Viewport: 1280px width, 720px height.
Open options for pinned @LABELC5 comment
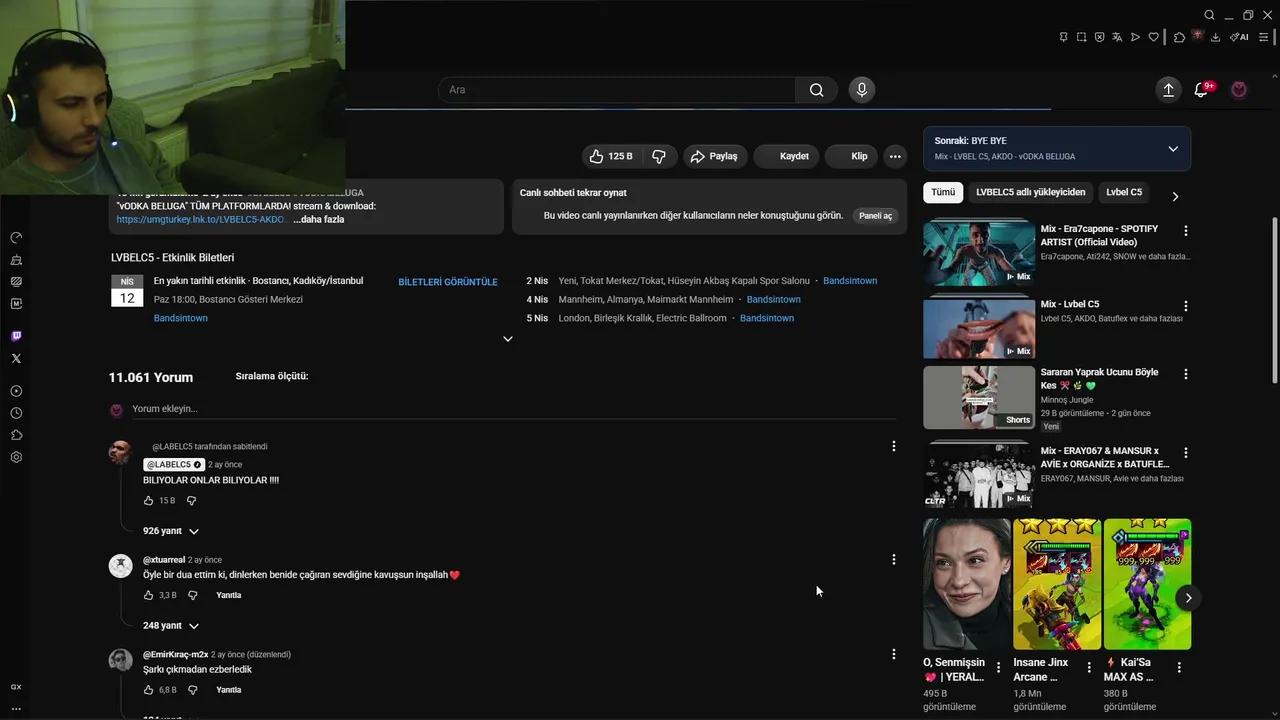tap(894, 446)
